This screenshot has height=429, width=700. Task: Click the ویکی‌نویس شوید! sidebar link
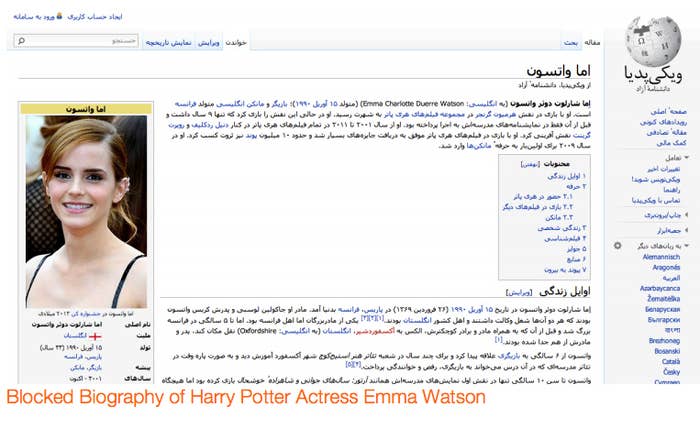(656, 179)
